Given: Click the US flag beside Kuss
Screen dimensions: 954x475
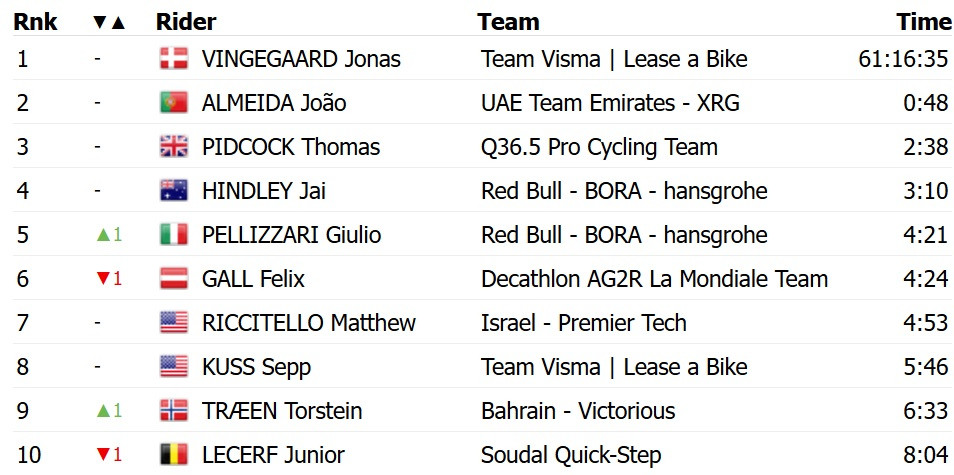Looking at the screenshot, I should click(173, 367).
